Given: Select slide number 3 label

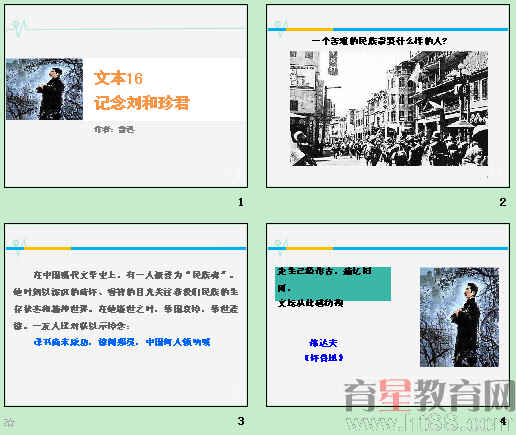Looking at the screenshot, I should [241, 421].
